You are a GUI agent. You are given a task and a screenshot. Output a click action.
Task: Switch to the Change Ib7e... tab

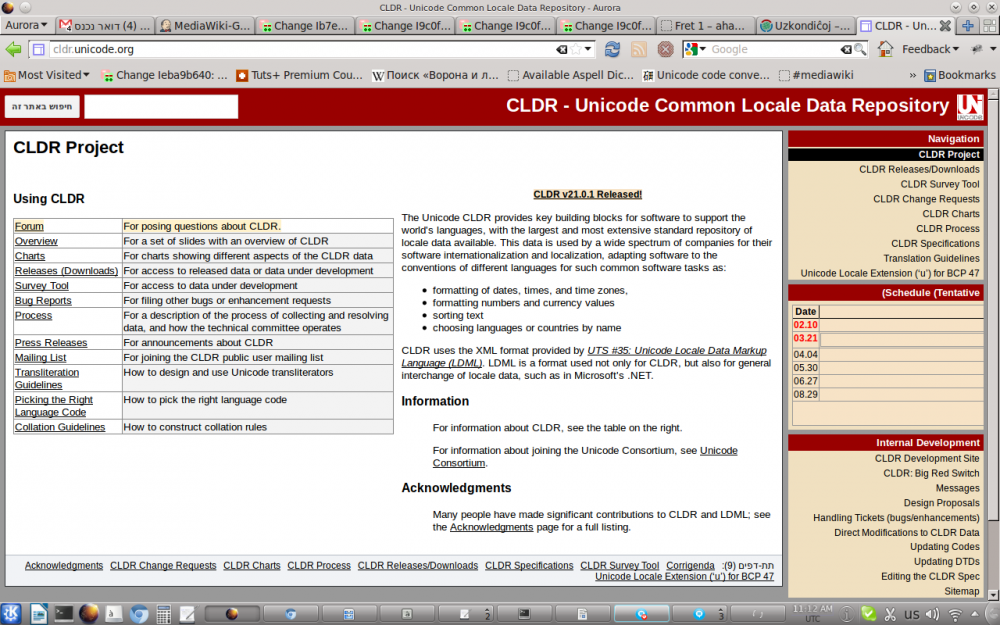305,26
